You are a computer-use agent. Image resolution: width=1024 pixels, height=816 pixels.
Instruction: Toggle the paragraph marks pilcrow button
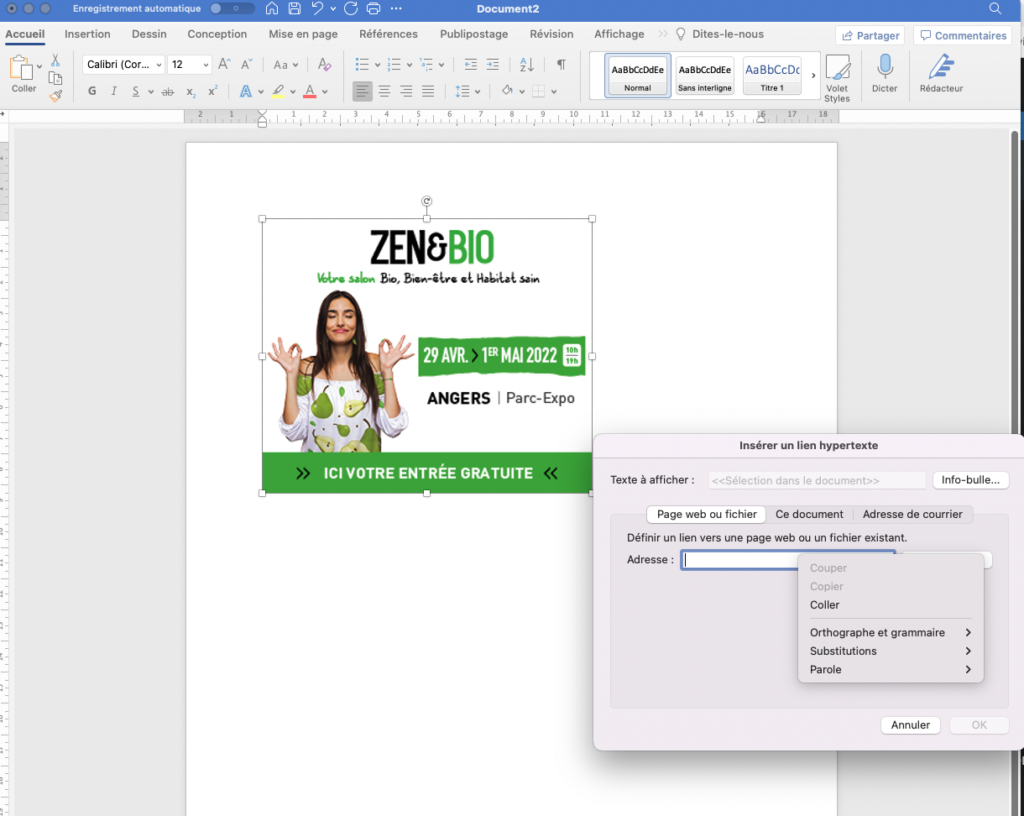click(561, 64)
